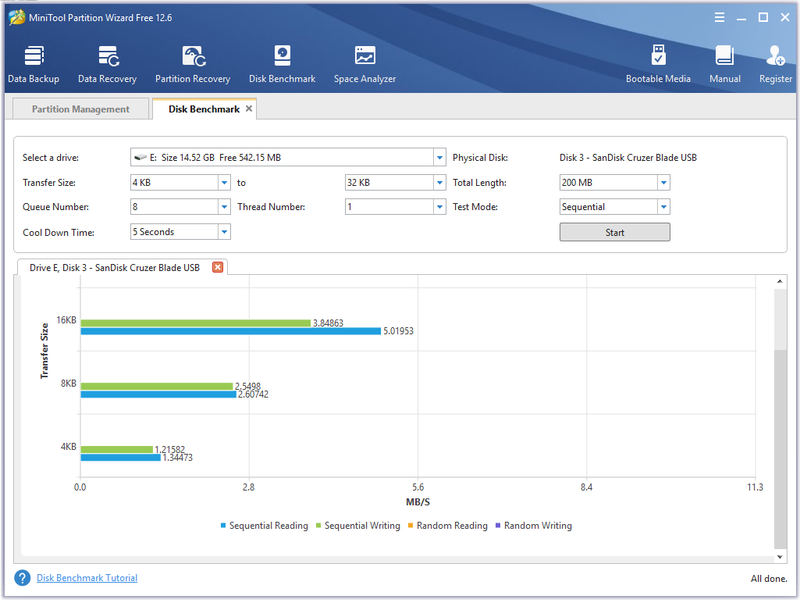Switch to the Partition Management tab
This screenshot has height=603, width=800.
80,109
